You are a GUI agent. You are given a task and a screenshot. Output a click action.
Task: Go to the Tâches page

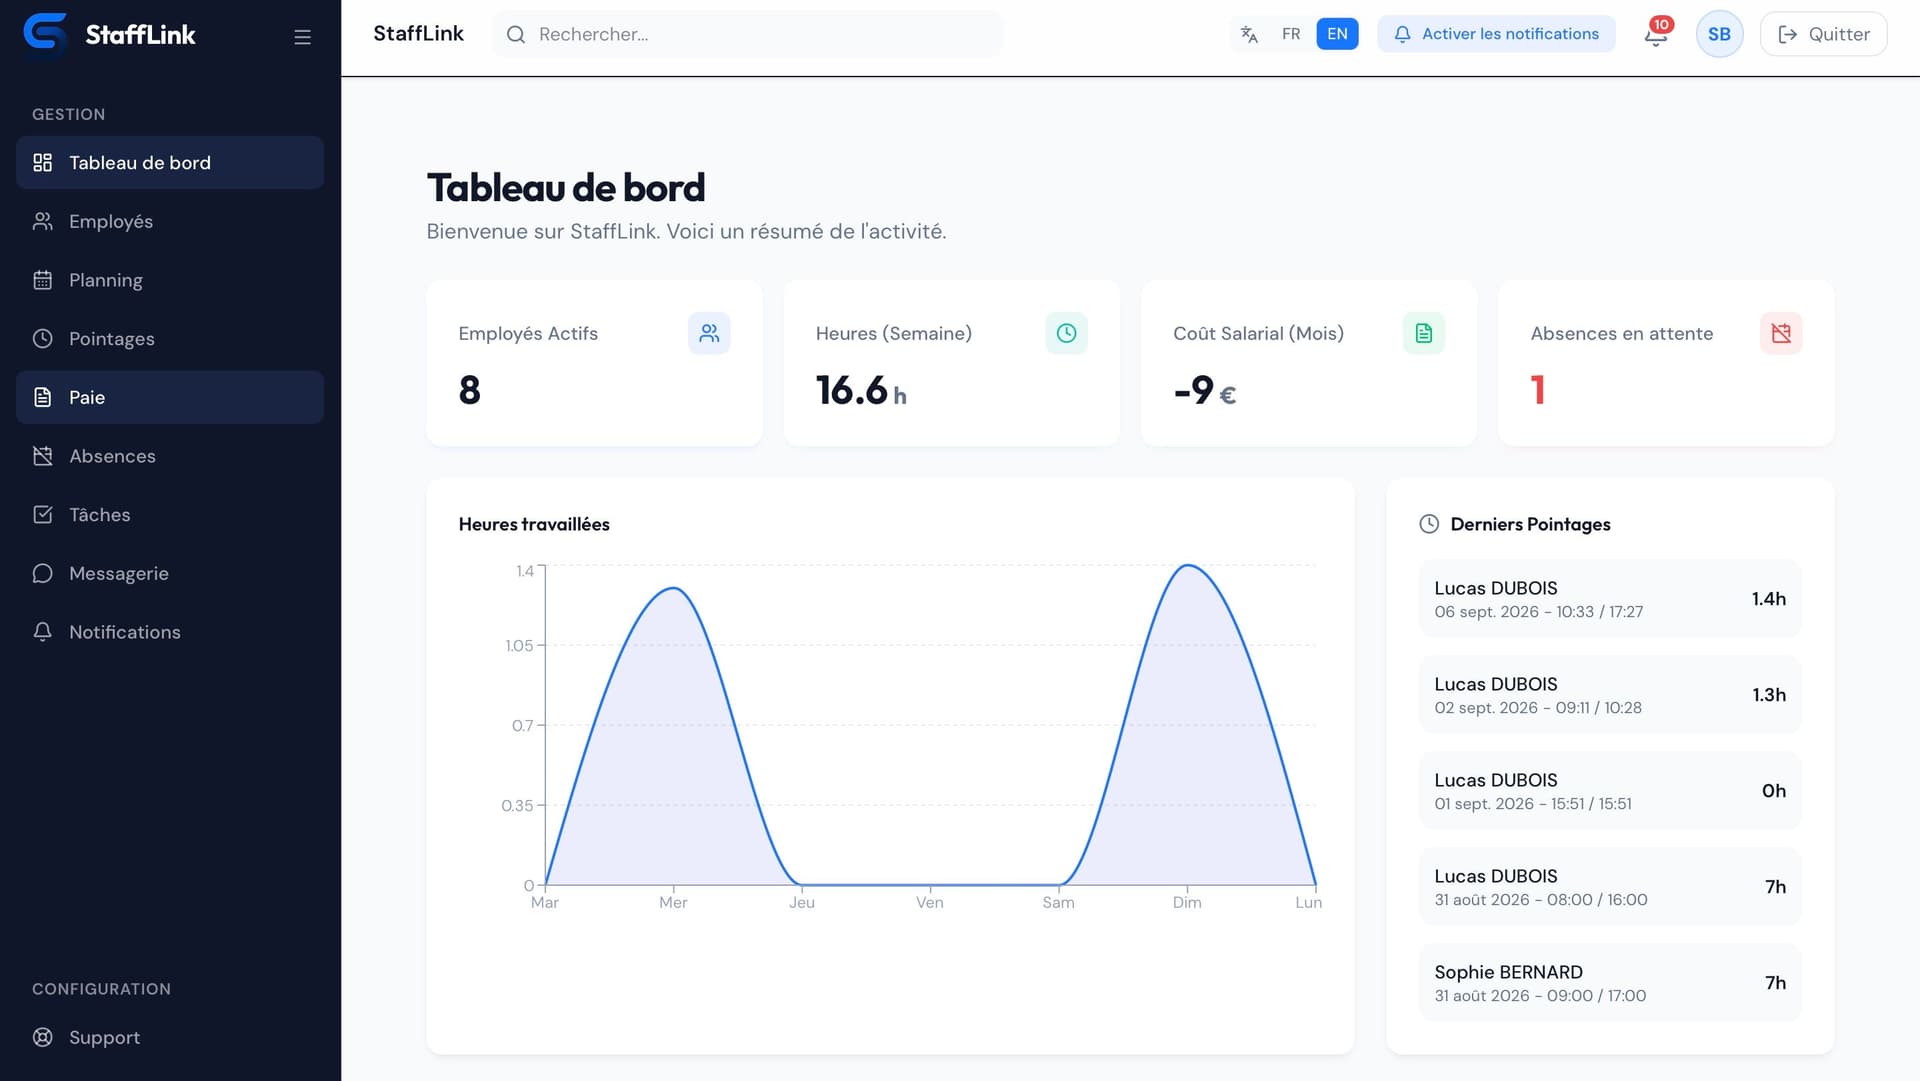point(170,514)
